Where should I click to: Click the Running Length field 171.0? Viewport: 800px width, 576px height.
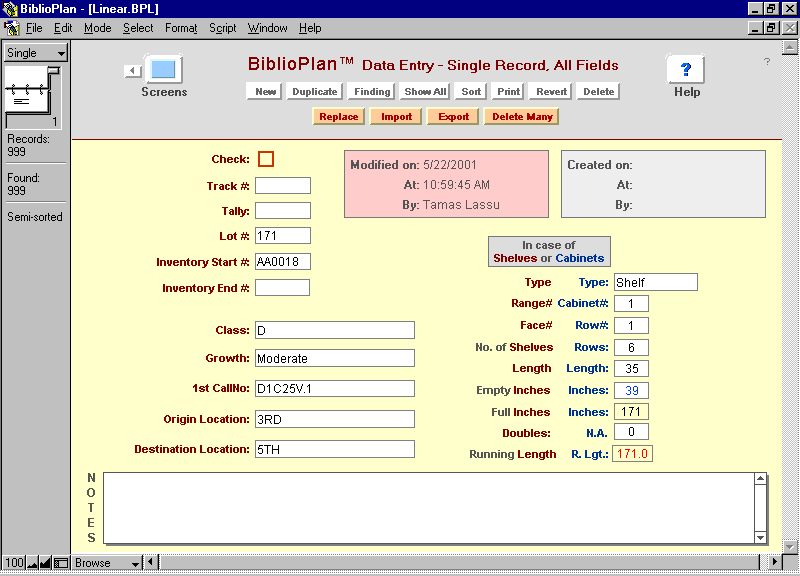(x=633, y=454)
